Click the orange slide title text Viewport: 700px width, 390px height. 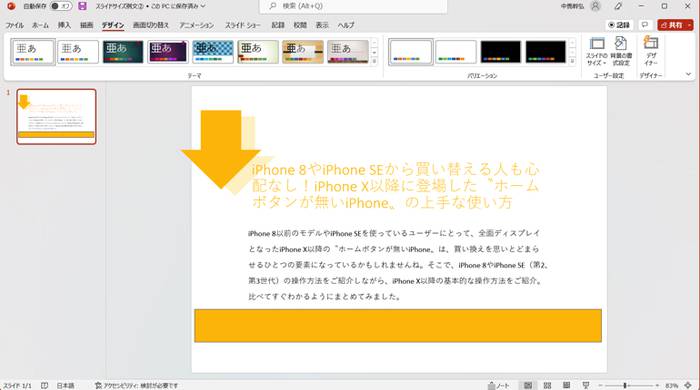click(x=396, y=186)
